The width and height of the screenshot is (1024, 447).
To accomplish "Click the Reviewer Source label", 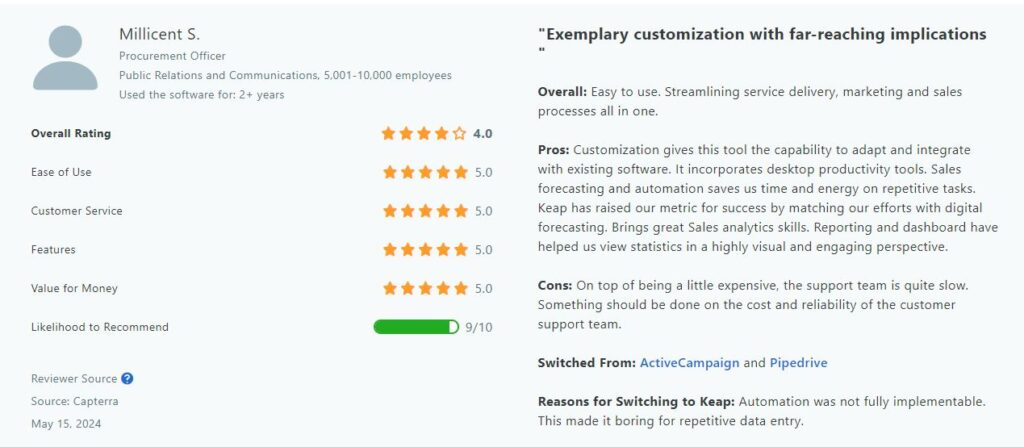I will coord(74,378).
